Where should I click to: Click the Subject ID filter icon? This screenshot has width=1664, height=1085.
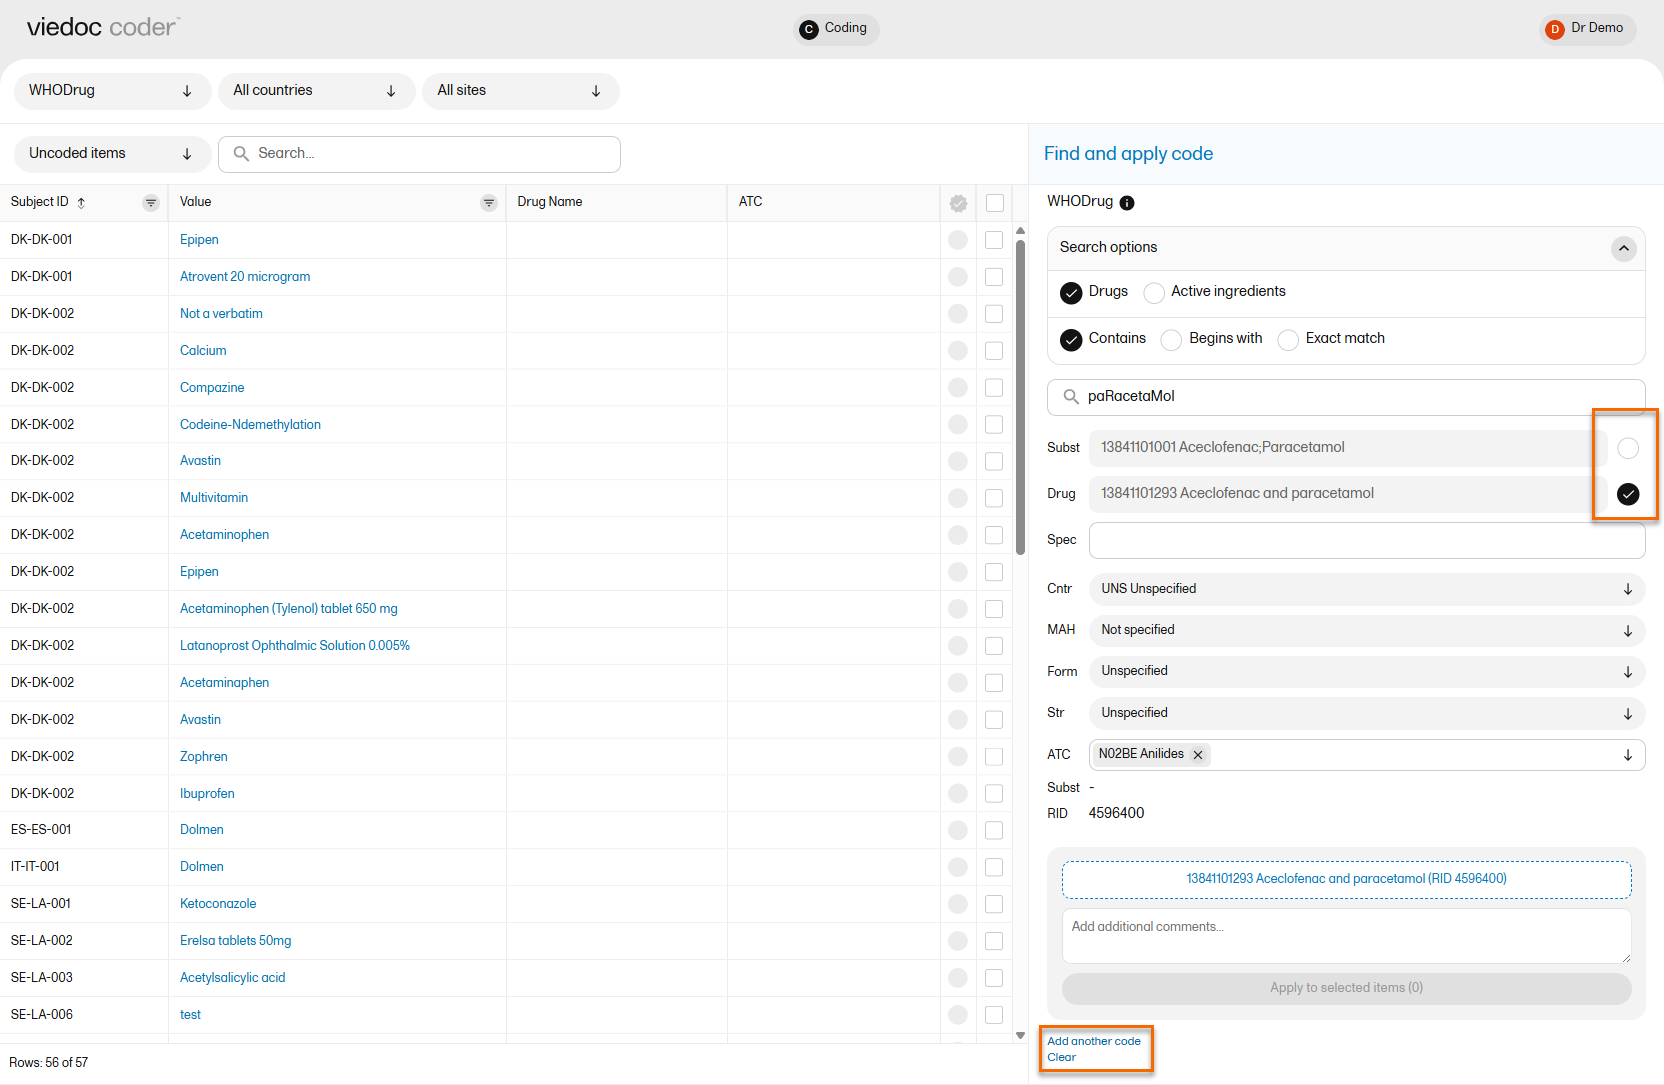[x=151, y=203]
